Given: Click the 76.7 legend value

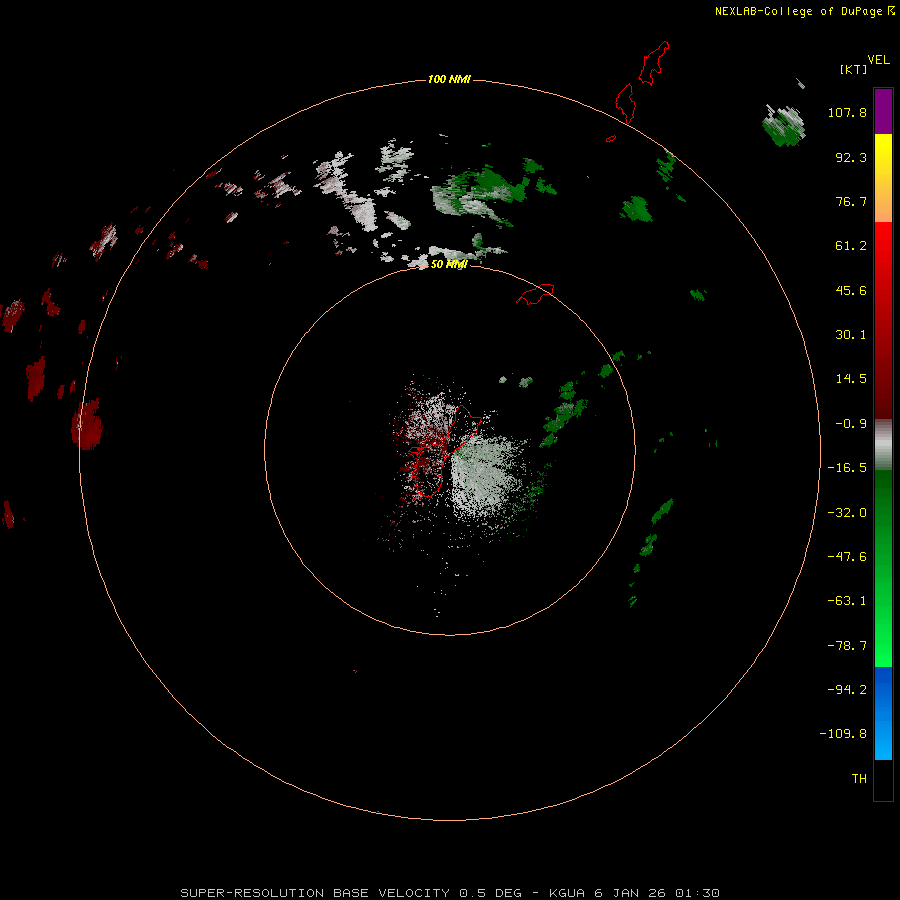Looking at the screenshot, I should pos(851,201).
